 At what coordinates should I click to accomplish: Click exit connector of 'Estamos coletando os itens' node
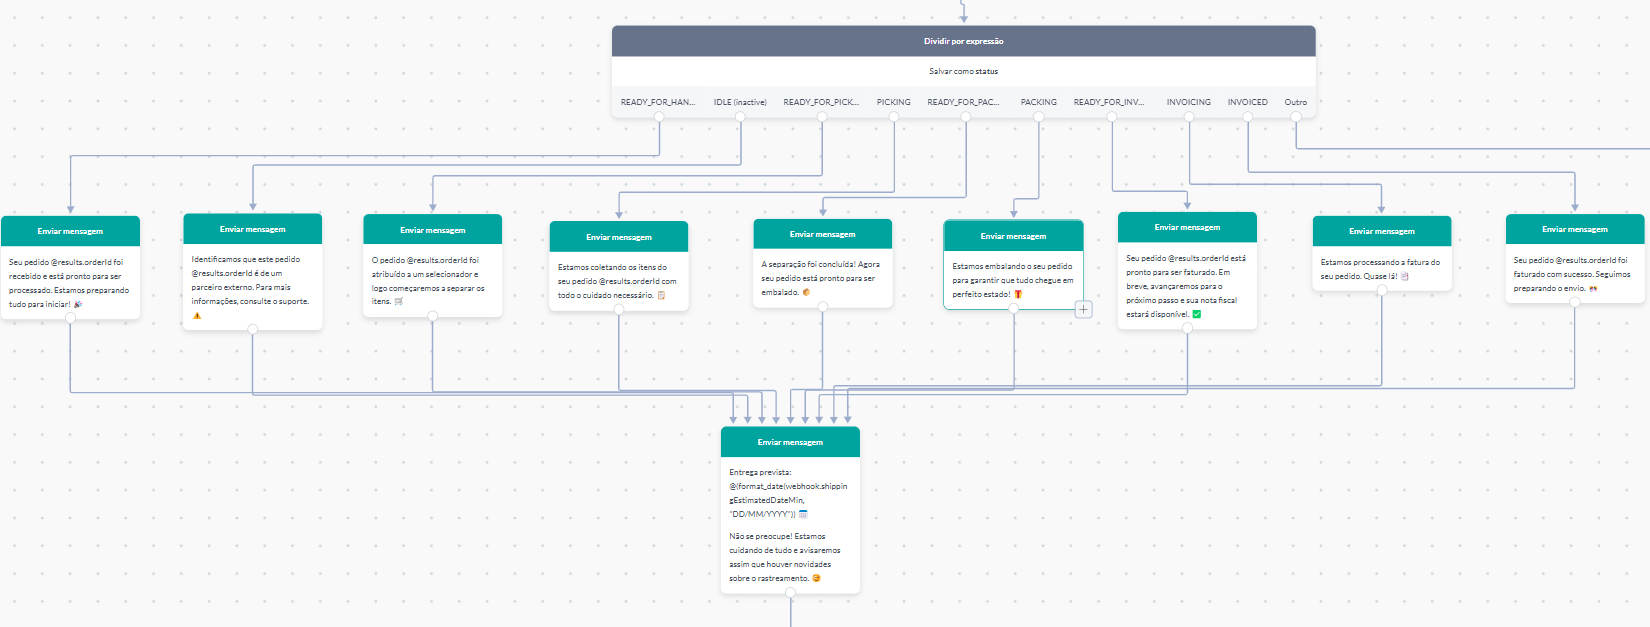click(619, 310)
